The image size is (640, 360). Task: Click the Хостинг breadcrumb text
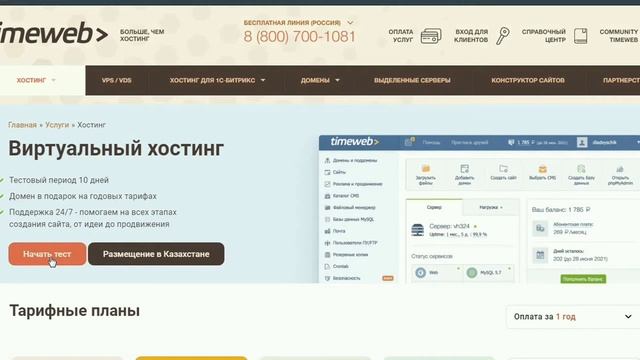click(91, 125)
